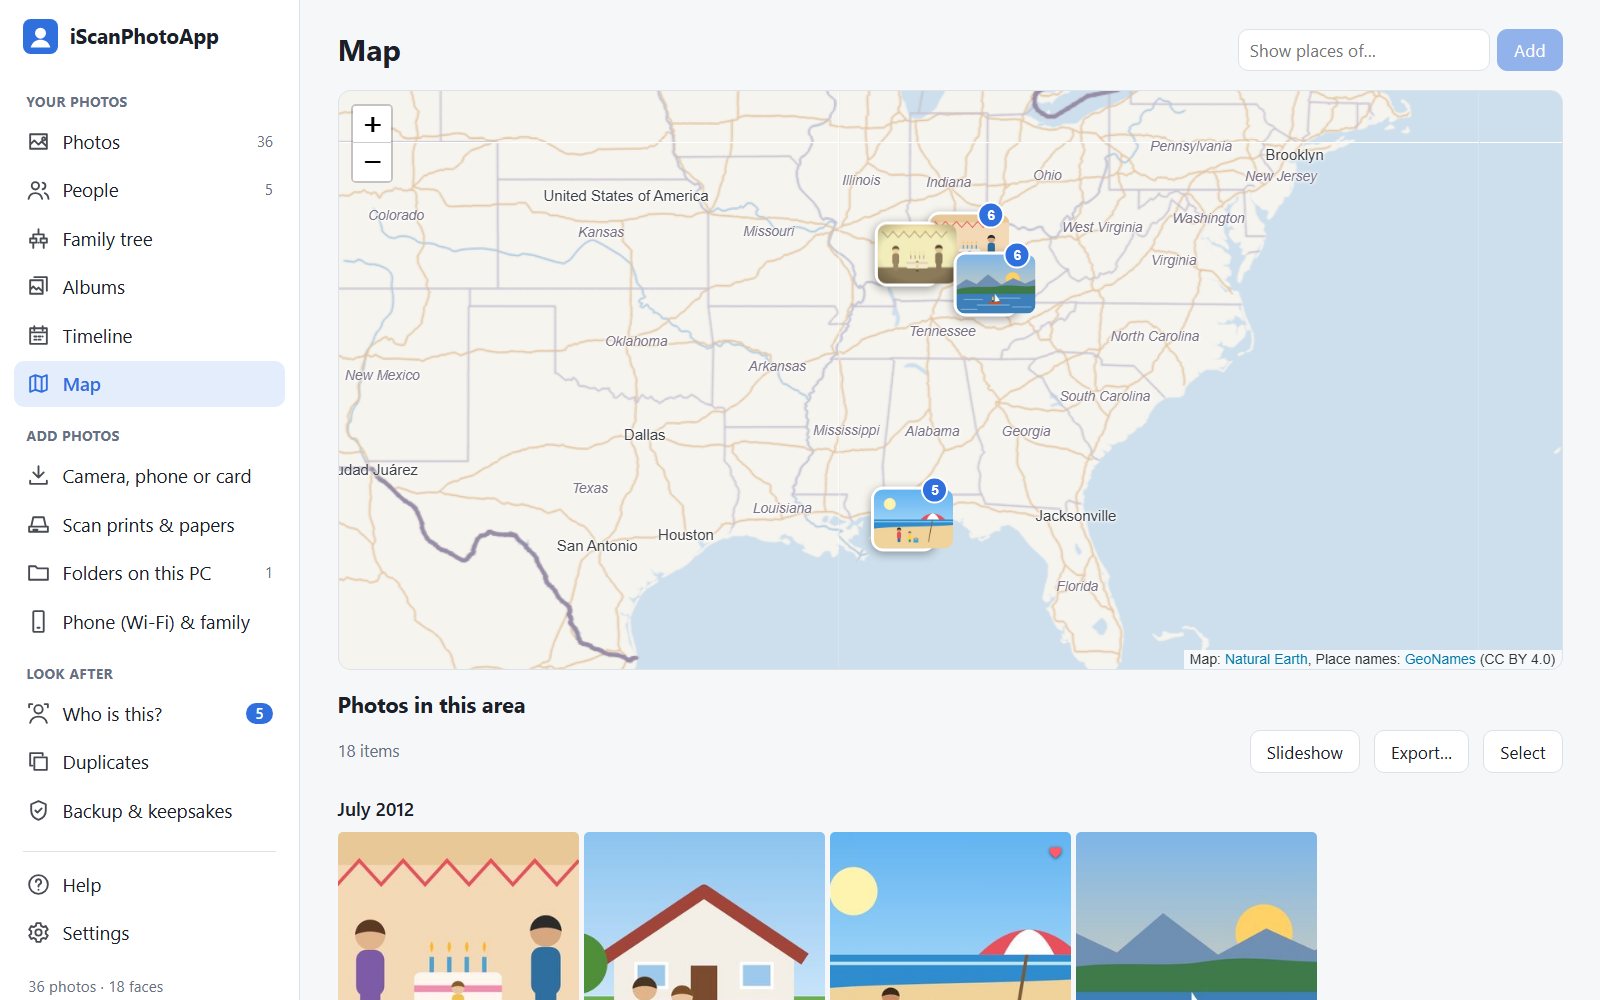The width and height of the screenshot is (1600, 1000).
Task: Click the heart favorite icon on beach photo
Action: [x=1055, y=852]
